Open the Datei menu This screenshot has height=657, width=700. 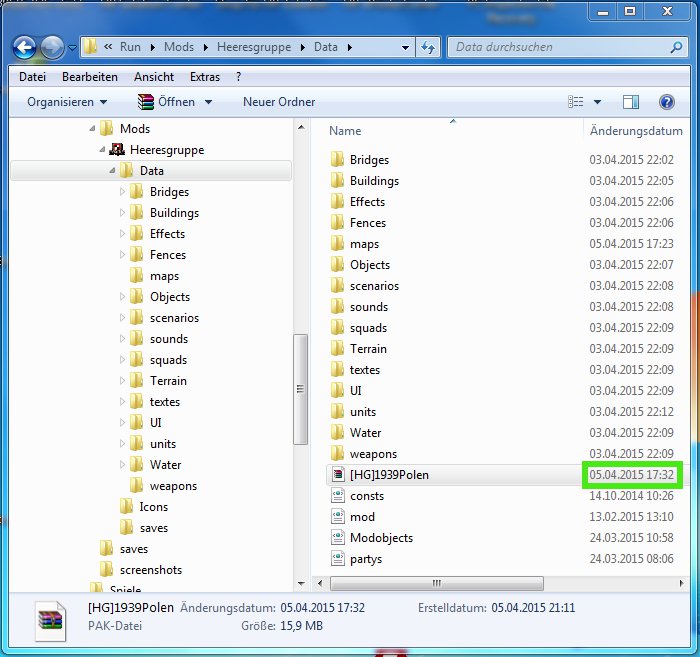(x=32, y=77)
